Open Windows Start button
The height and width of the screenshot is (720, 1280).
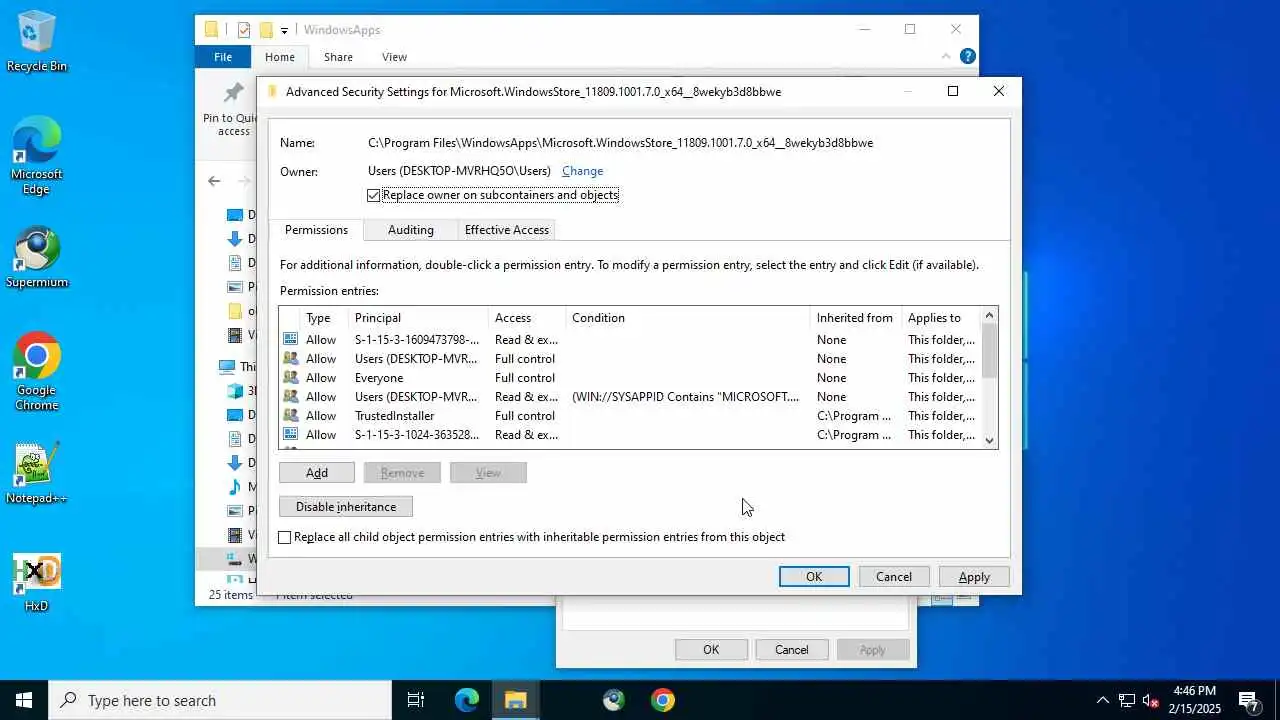pos(24,700)
